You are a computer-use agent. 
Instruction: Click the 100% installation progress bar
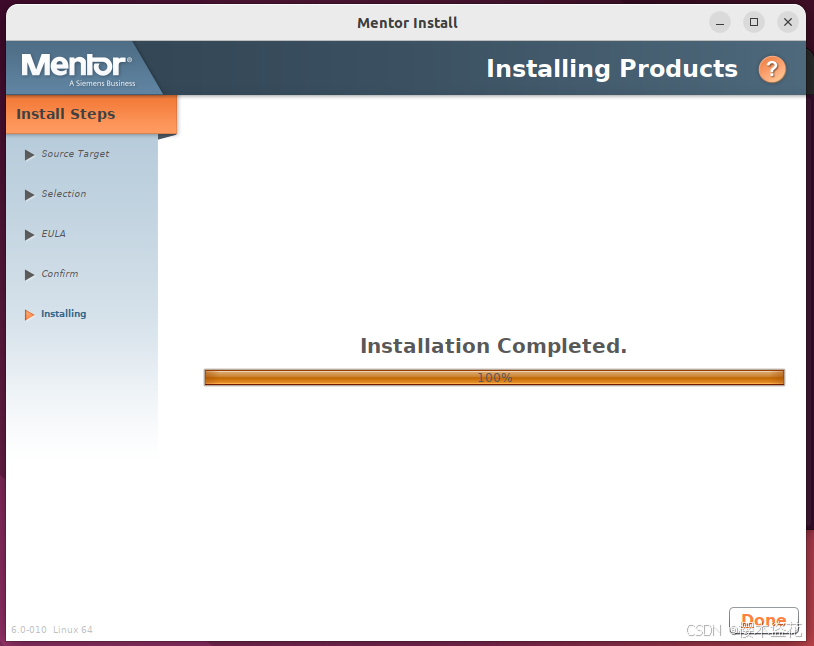[494, 378]
